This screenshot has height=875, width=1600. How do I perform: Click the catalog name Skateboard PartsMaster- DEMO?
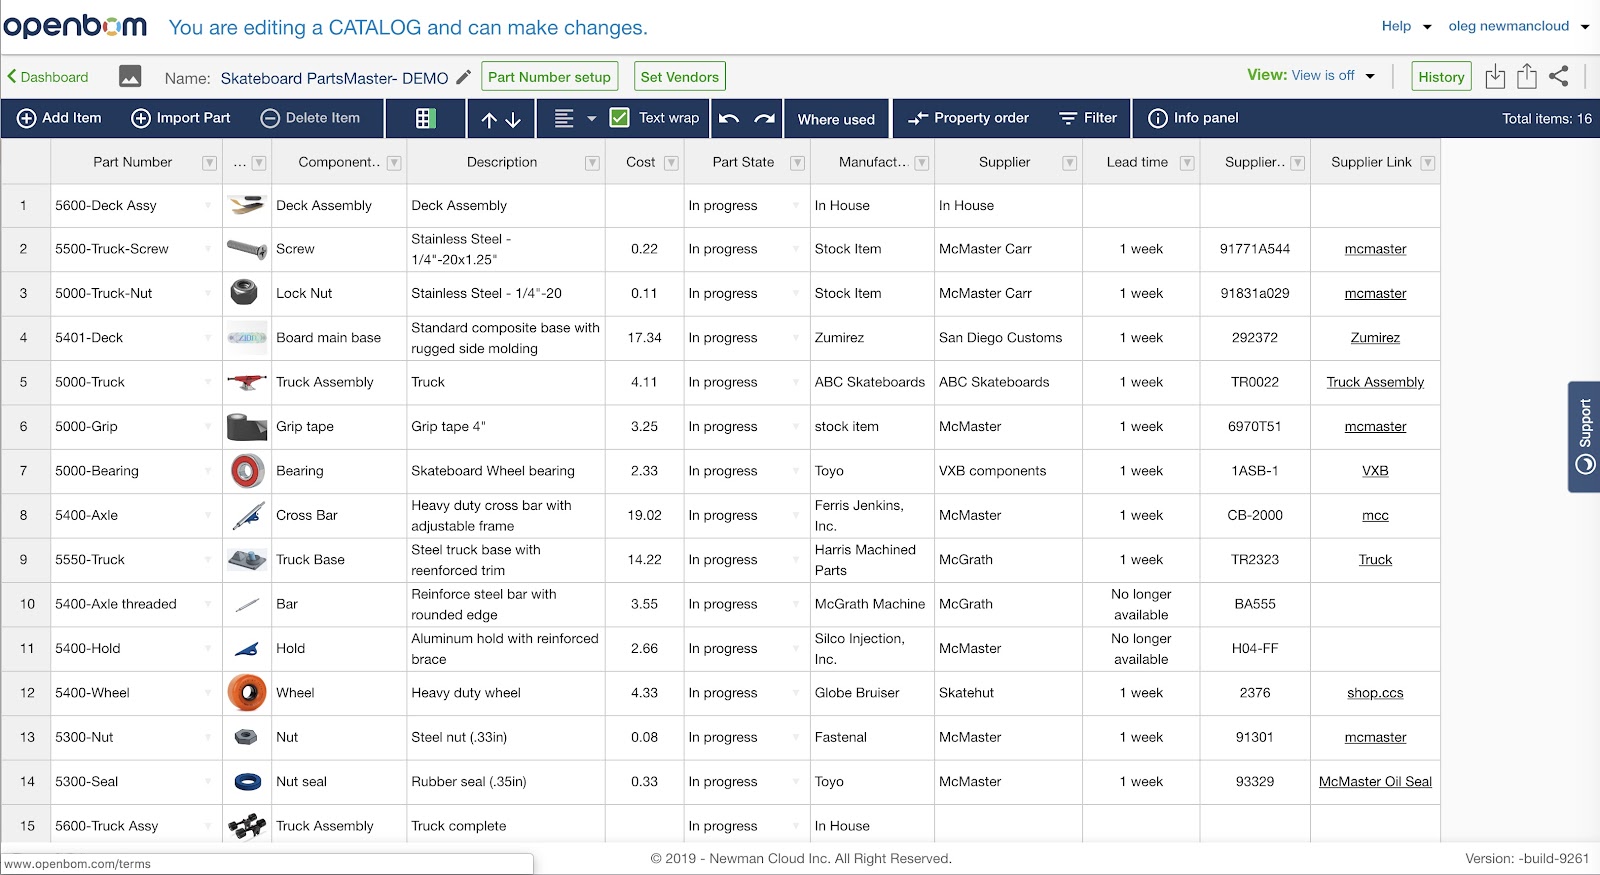tap(334, 78)
